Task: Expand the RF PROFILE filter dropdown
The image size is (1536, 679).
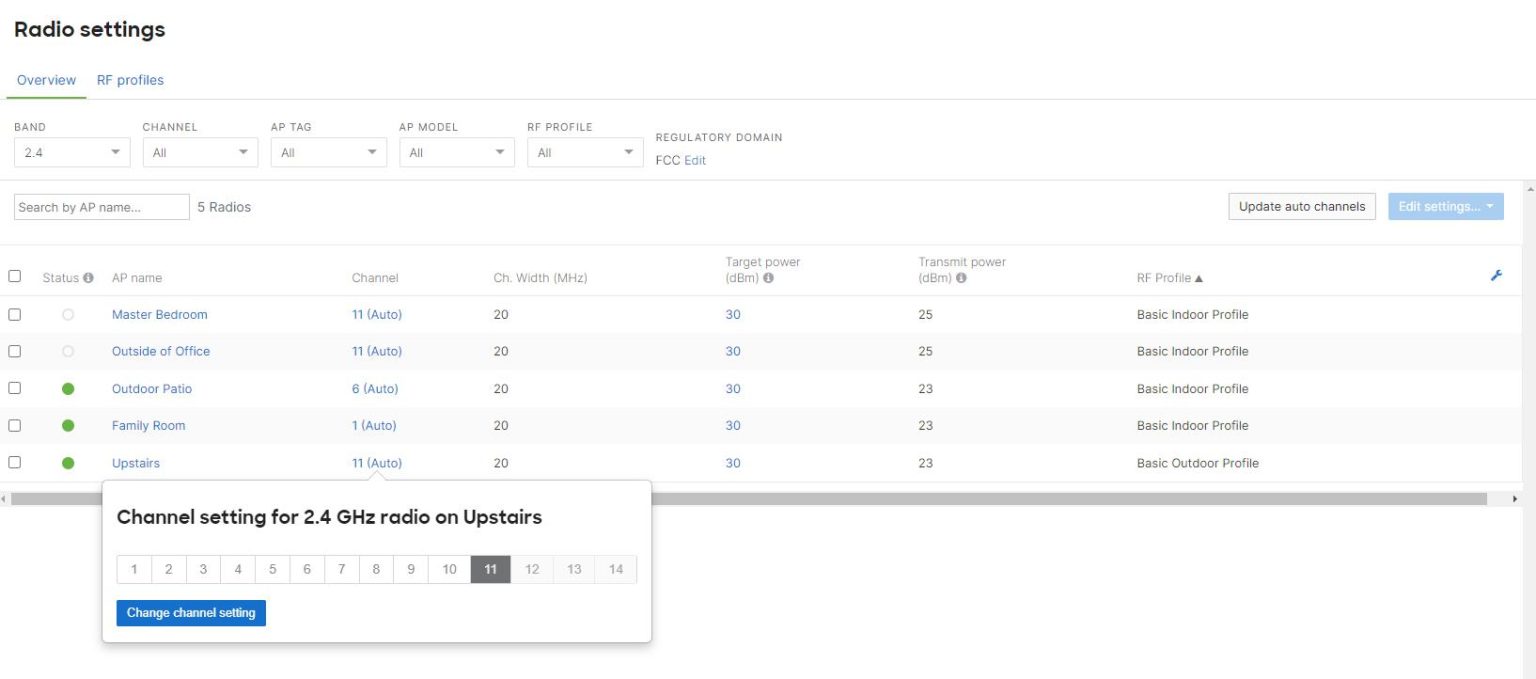Action: 585,151
